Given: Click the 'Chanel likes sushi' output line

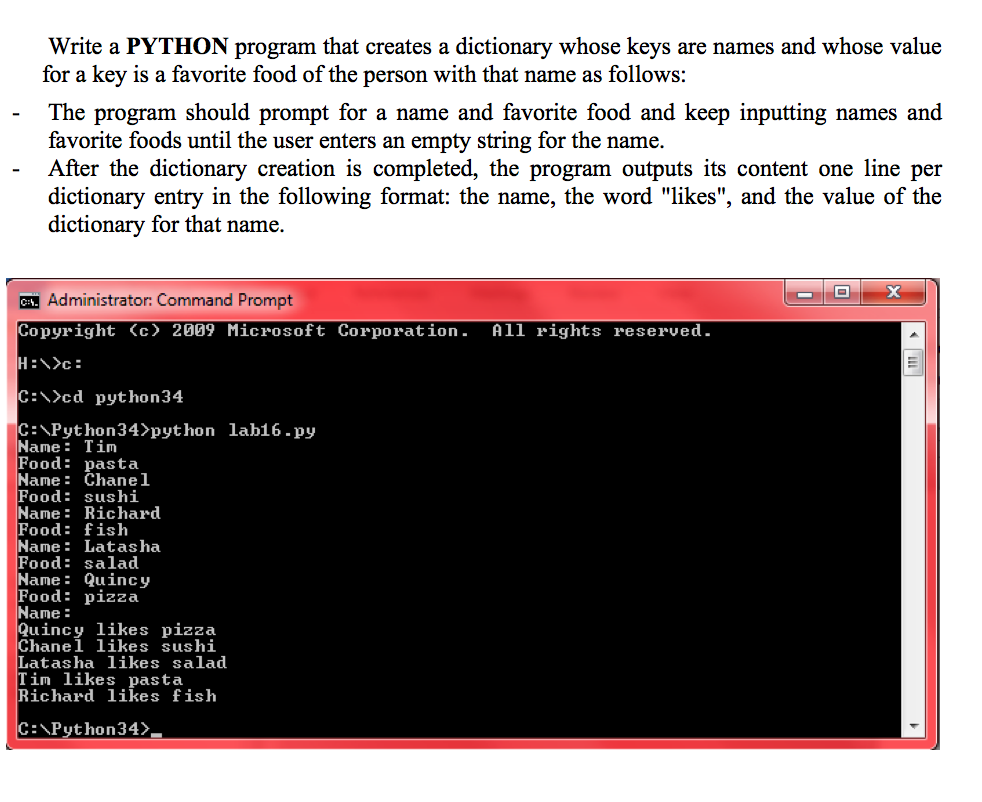Looking at the screenshot, I should tap(117, 646).
